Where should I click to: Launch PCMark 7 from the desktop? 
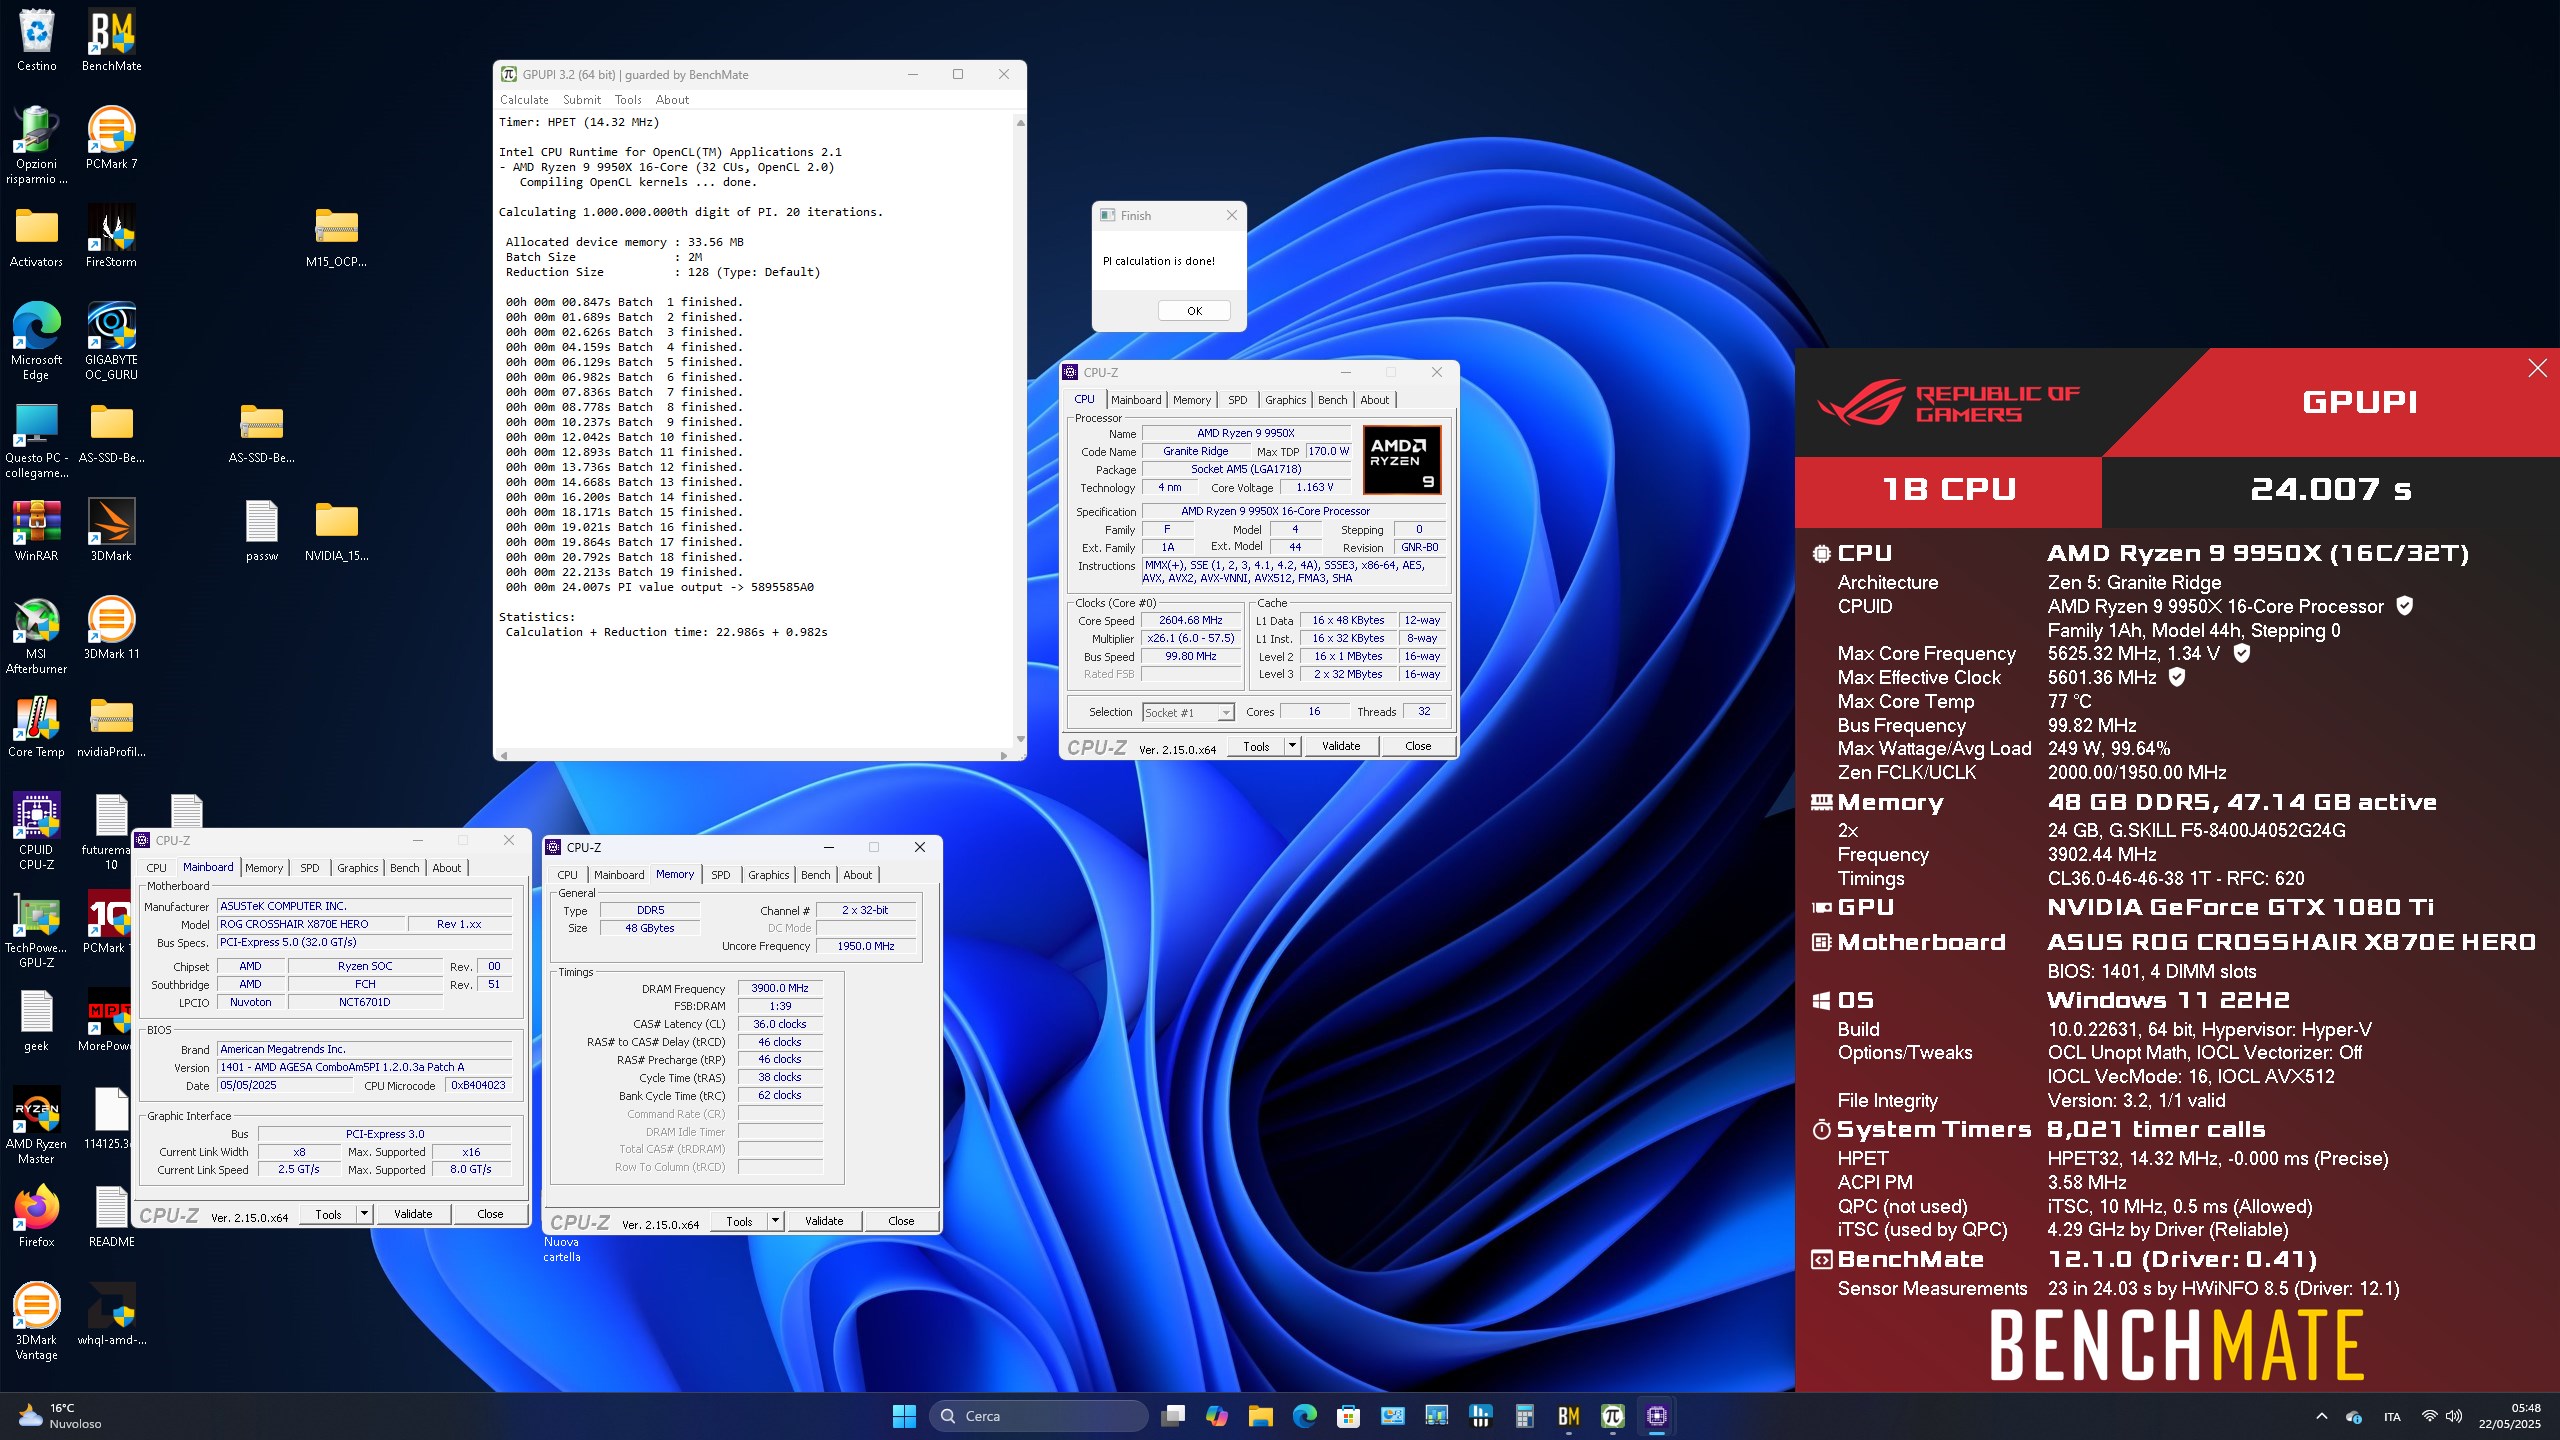click(111, 138)
